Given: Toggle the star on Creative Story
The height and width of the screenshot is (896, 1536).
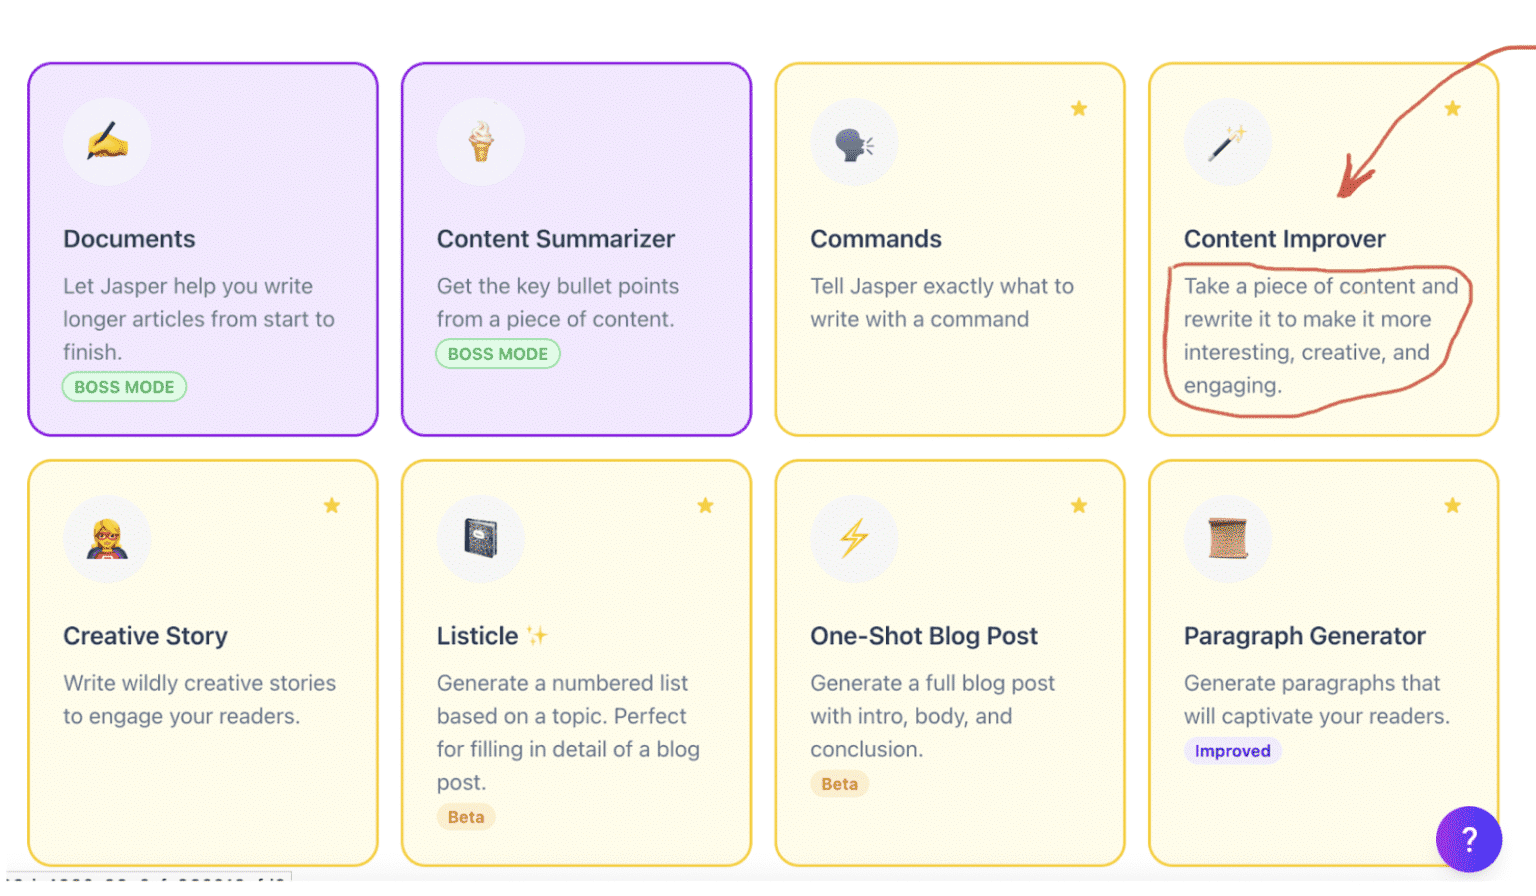Looking at the screenshot, I should click(332, 506).
